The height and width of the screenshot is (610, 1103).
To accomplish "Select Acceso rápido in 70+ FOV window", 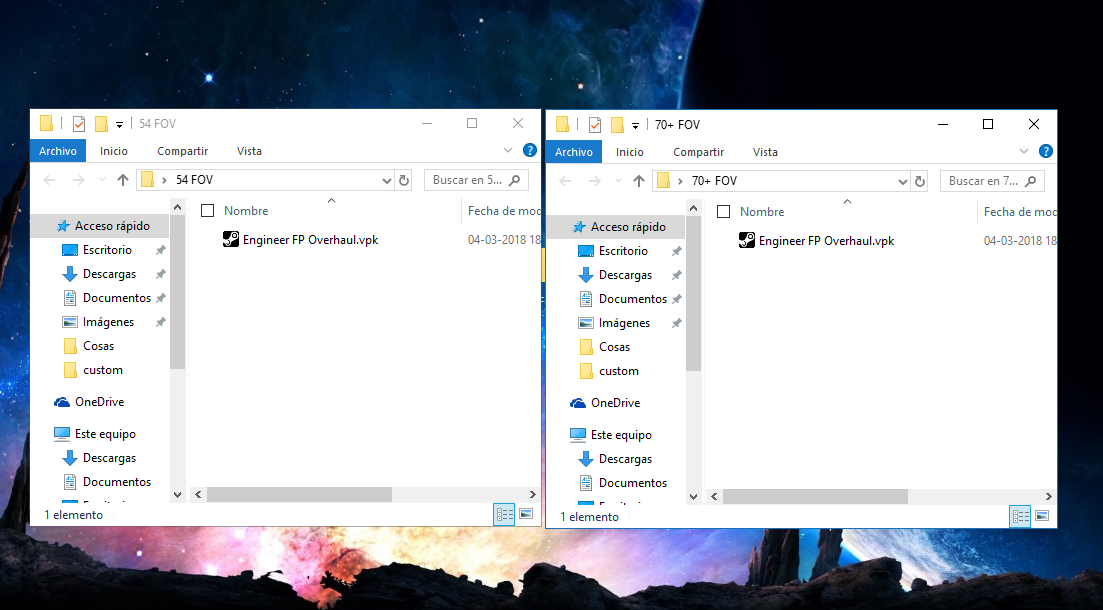I will pyautogui.click(x=628, y=226).
